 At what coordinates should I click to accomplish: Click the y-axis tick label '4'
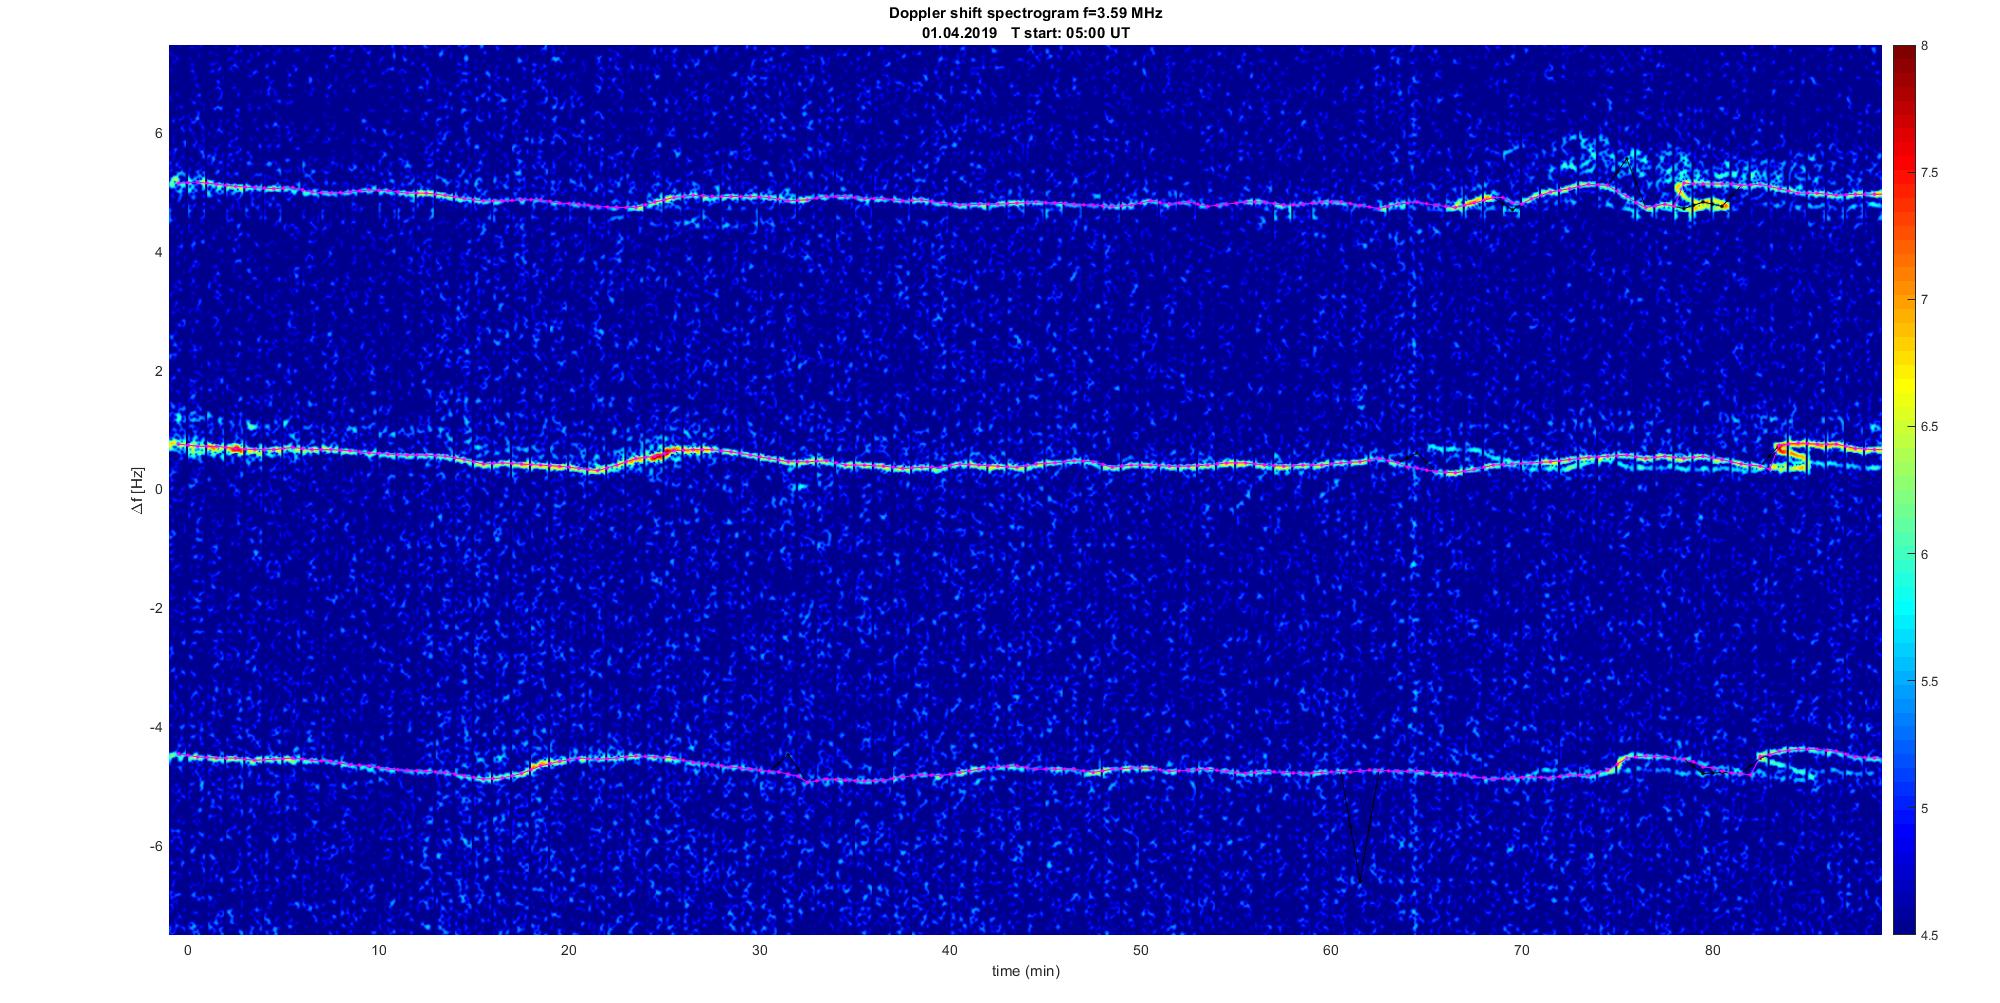(x=158, y=252)
